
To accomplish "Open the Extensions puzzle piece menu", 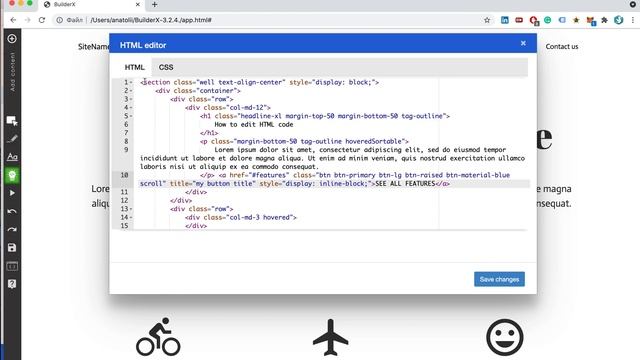I will pos(604,20).
